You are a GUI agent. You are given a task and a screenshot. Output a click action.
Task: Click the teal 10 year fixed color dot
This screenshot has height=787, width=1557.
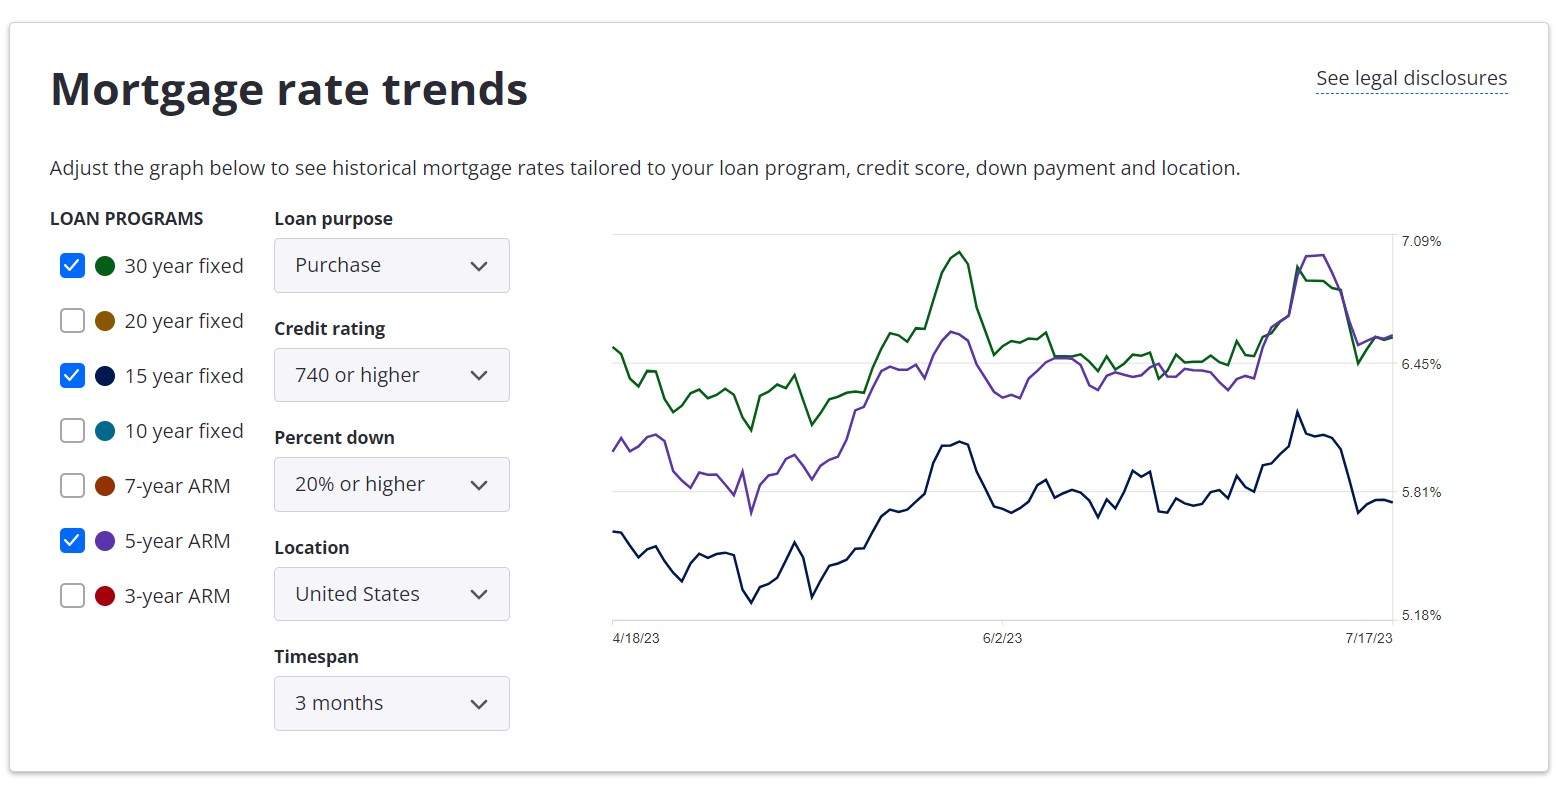coord(105,431)
